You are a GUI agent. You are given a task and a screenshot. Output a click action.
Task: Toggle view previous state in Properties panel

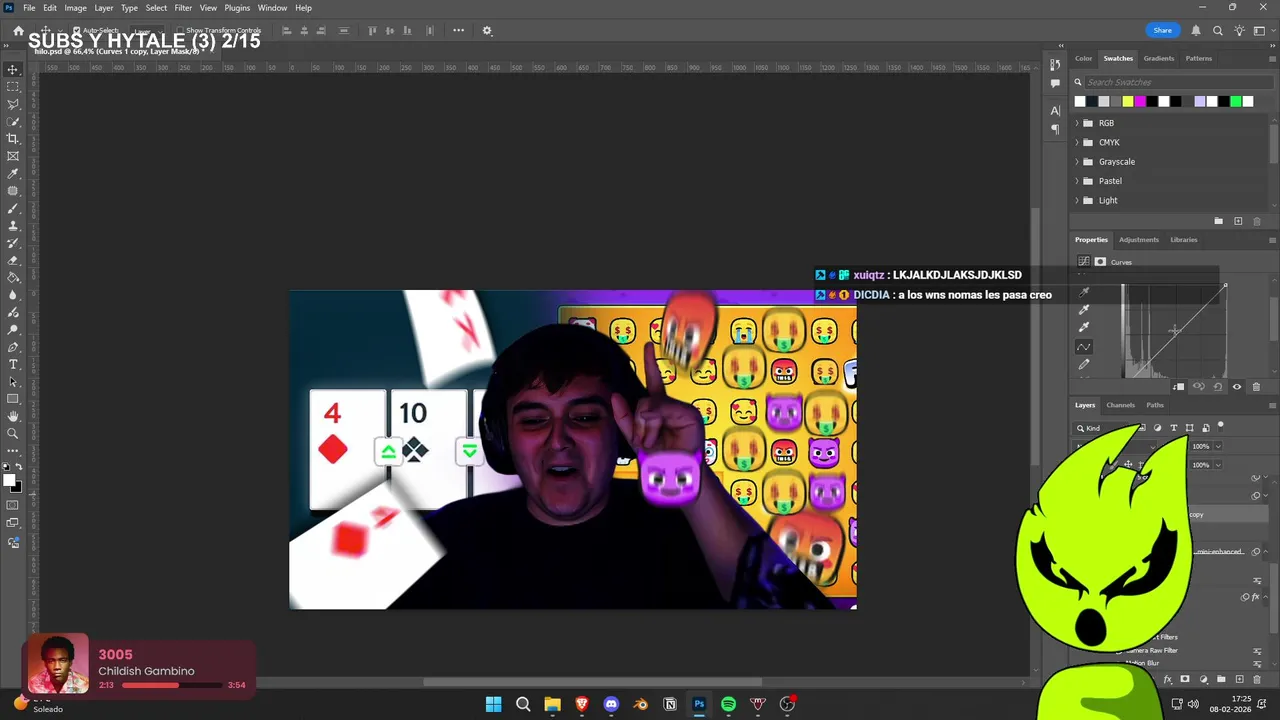(1198, 387)
